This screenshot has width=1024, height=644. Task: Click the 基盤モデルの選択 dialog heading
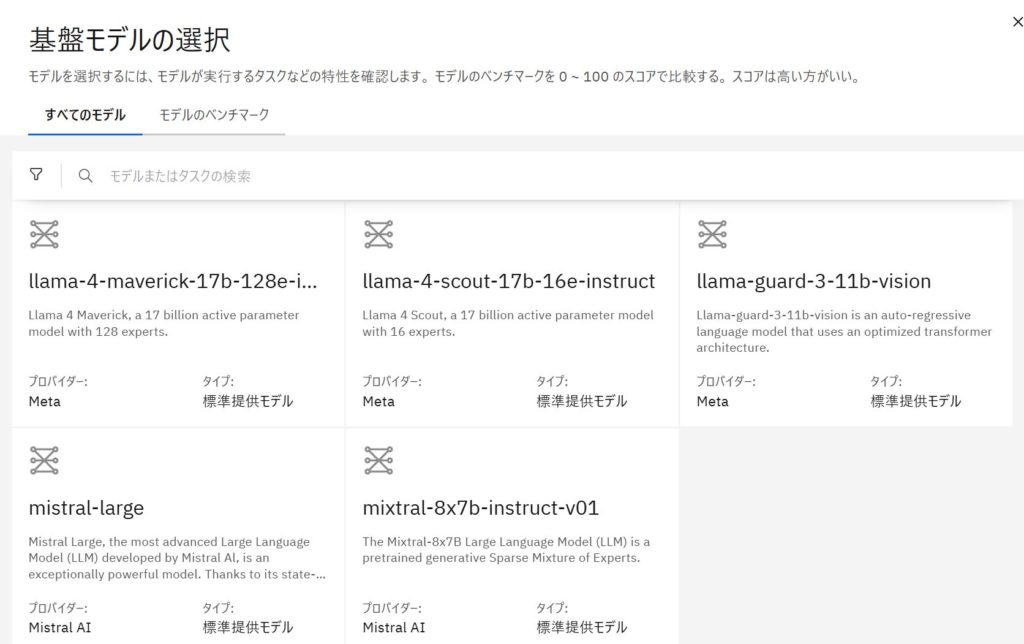(129, 40)
